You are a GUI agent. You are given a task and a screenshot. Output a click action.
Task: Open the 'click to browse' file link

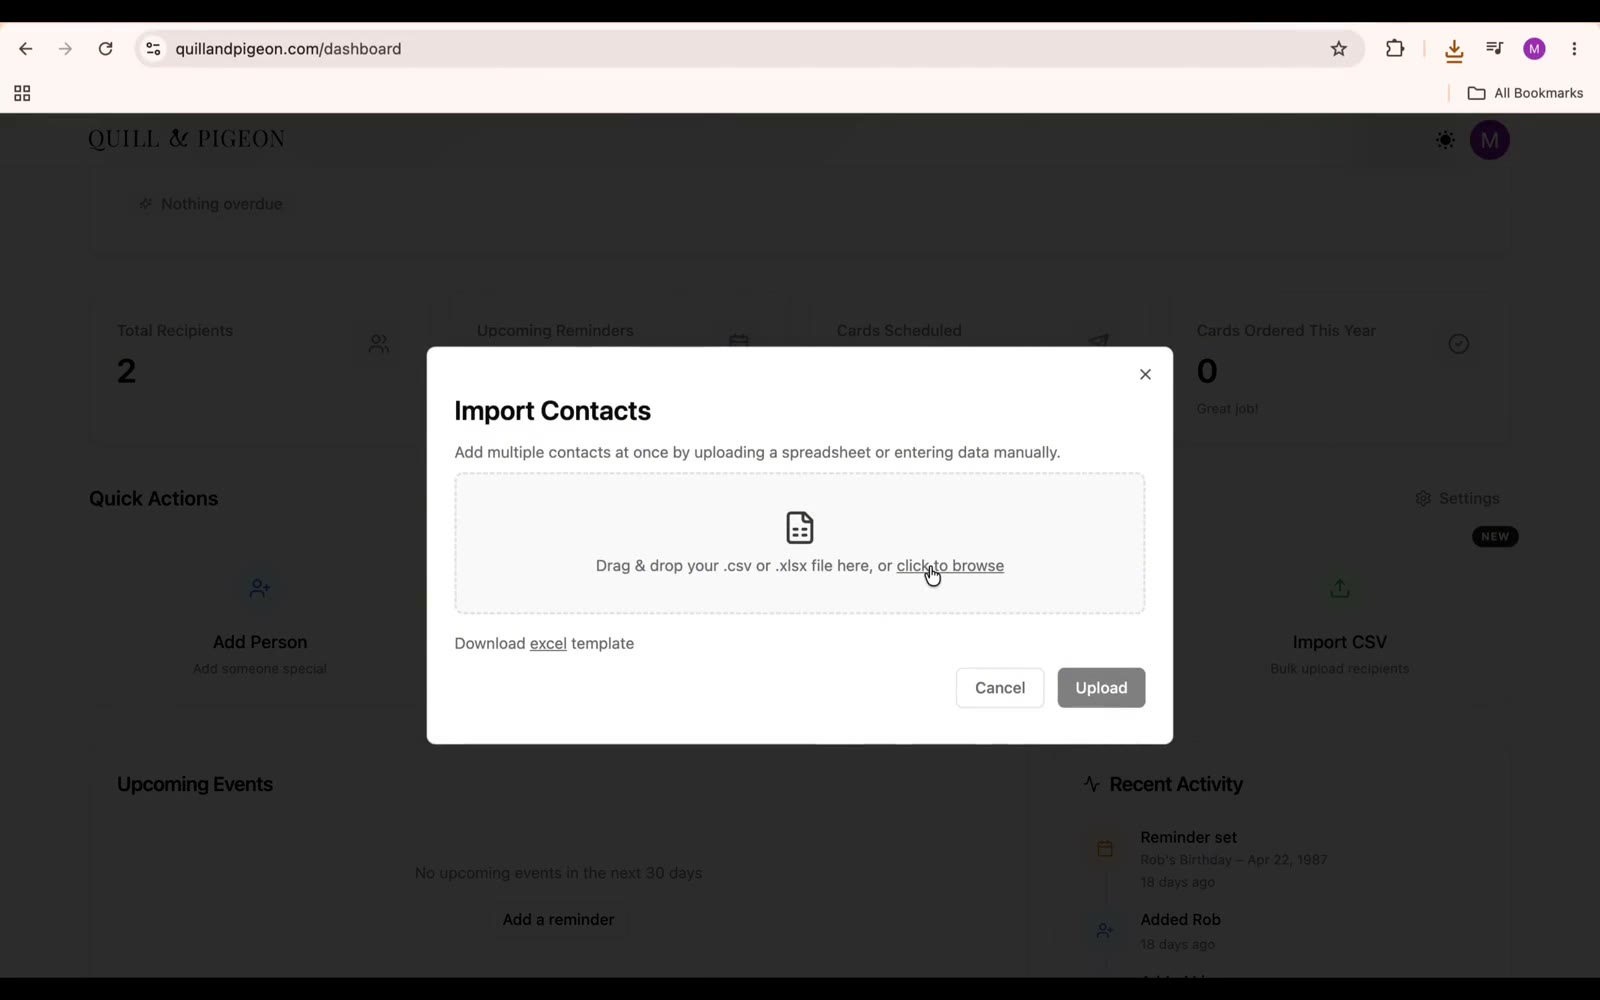(950, 566)
